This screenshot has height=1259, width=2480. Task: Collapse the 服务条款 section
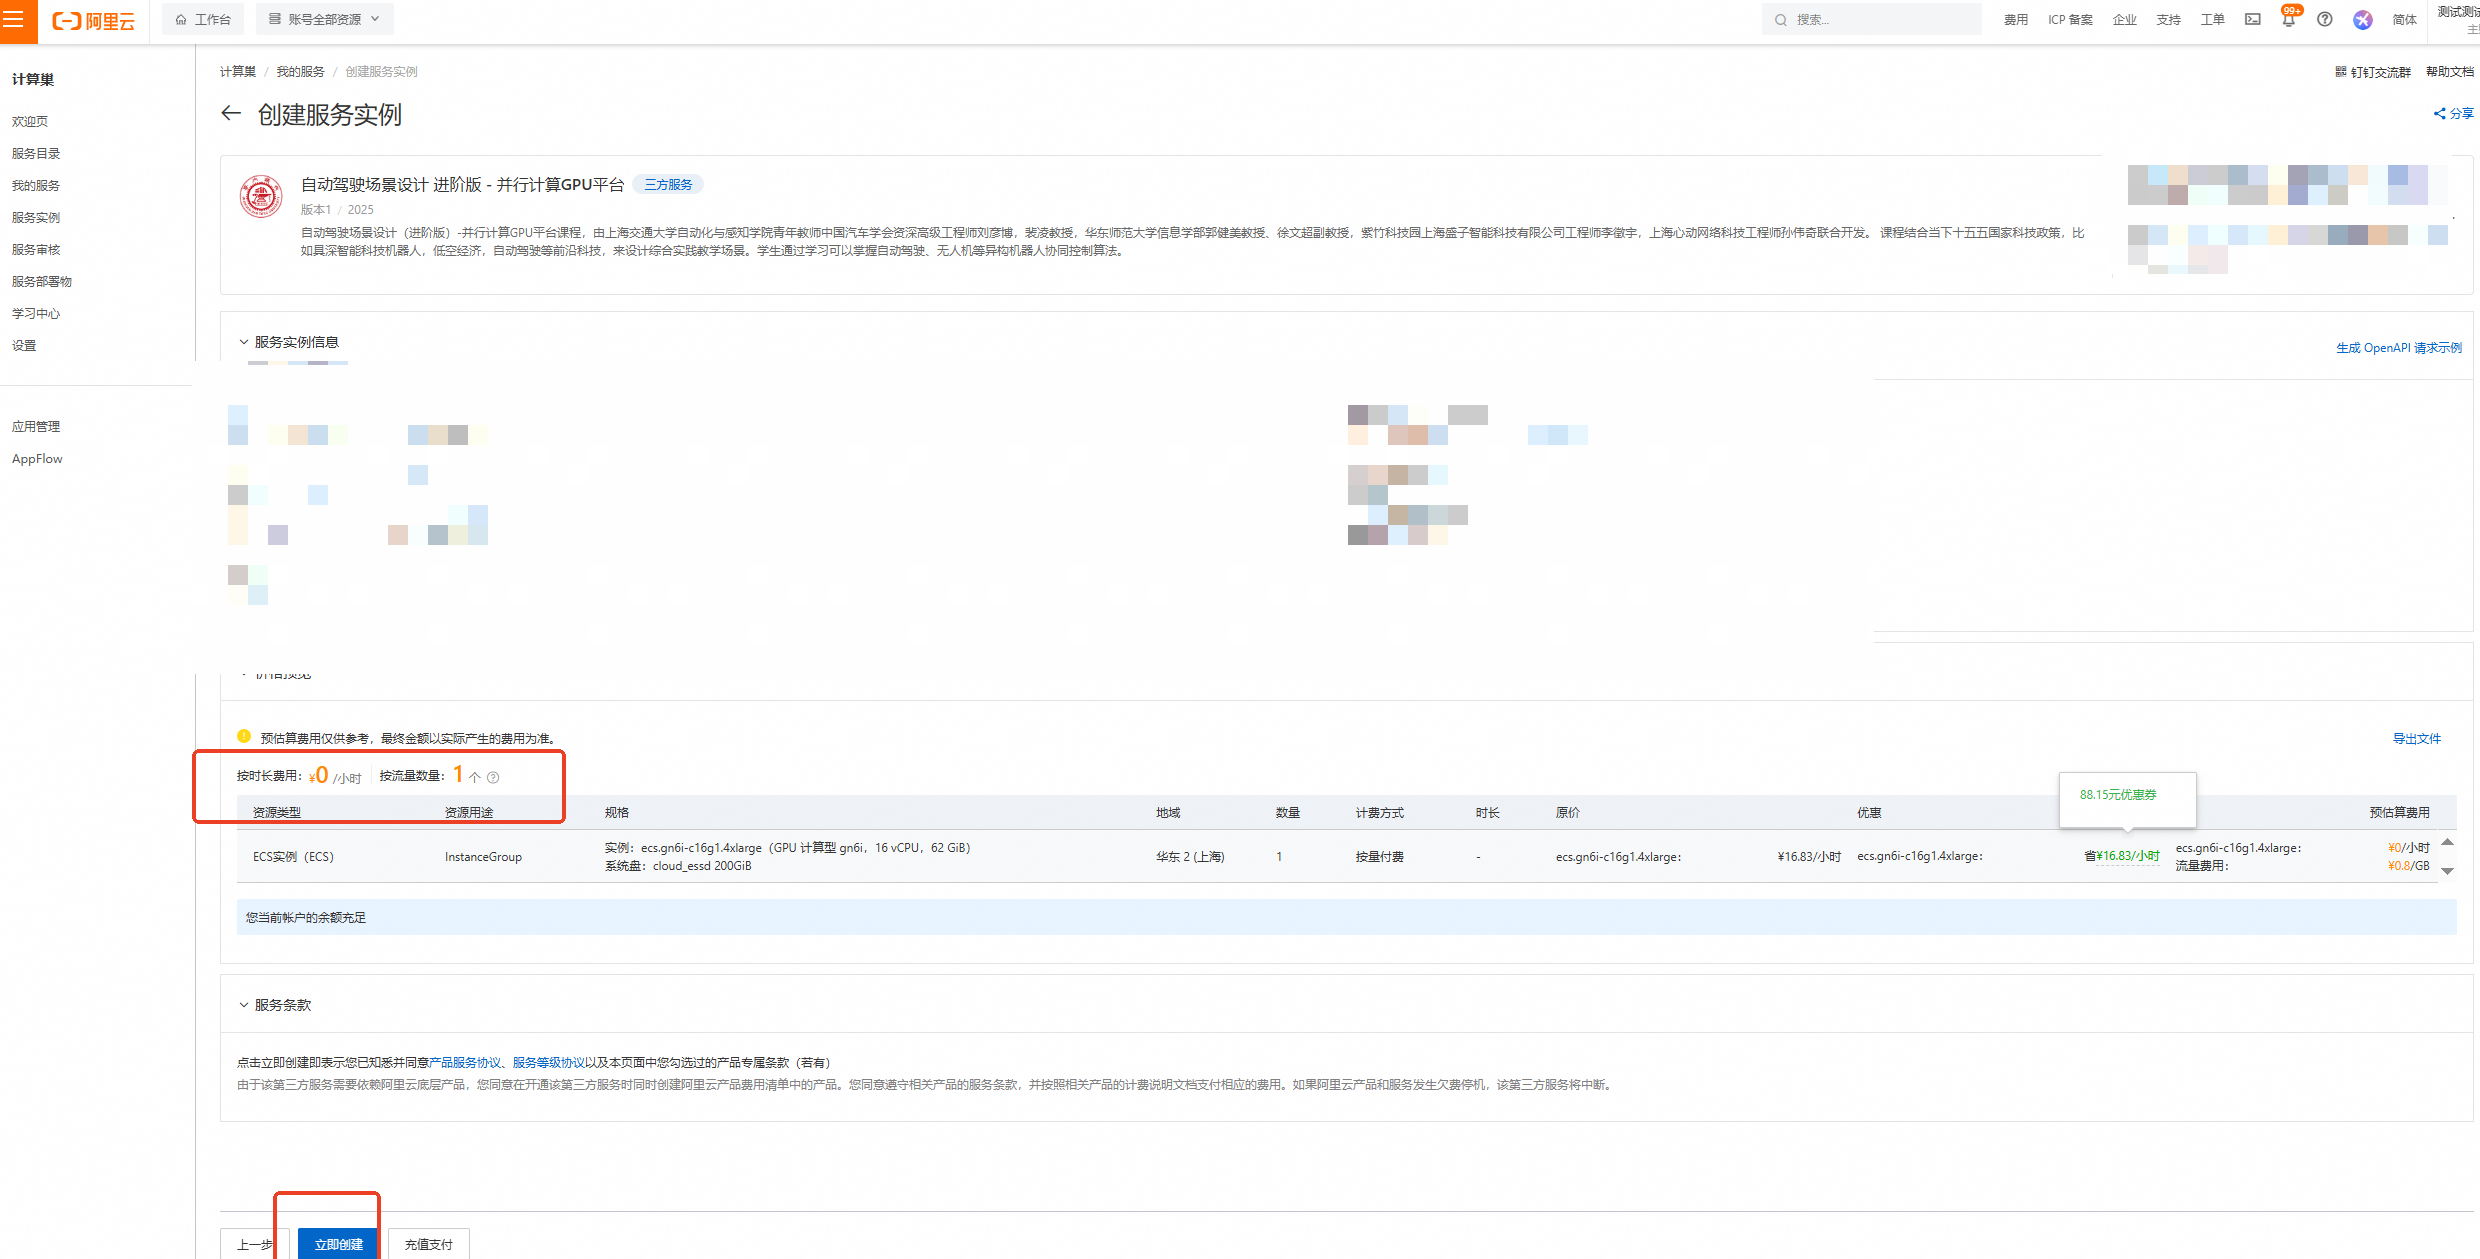coord(244,1005)
